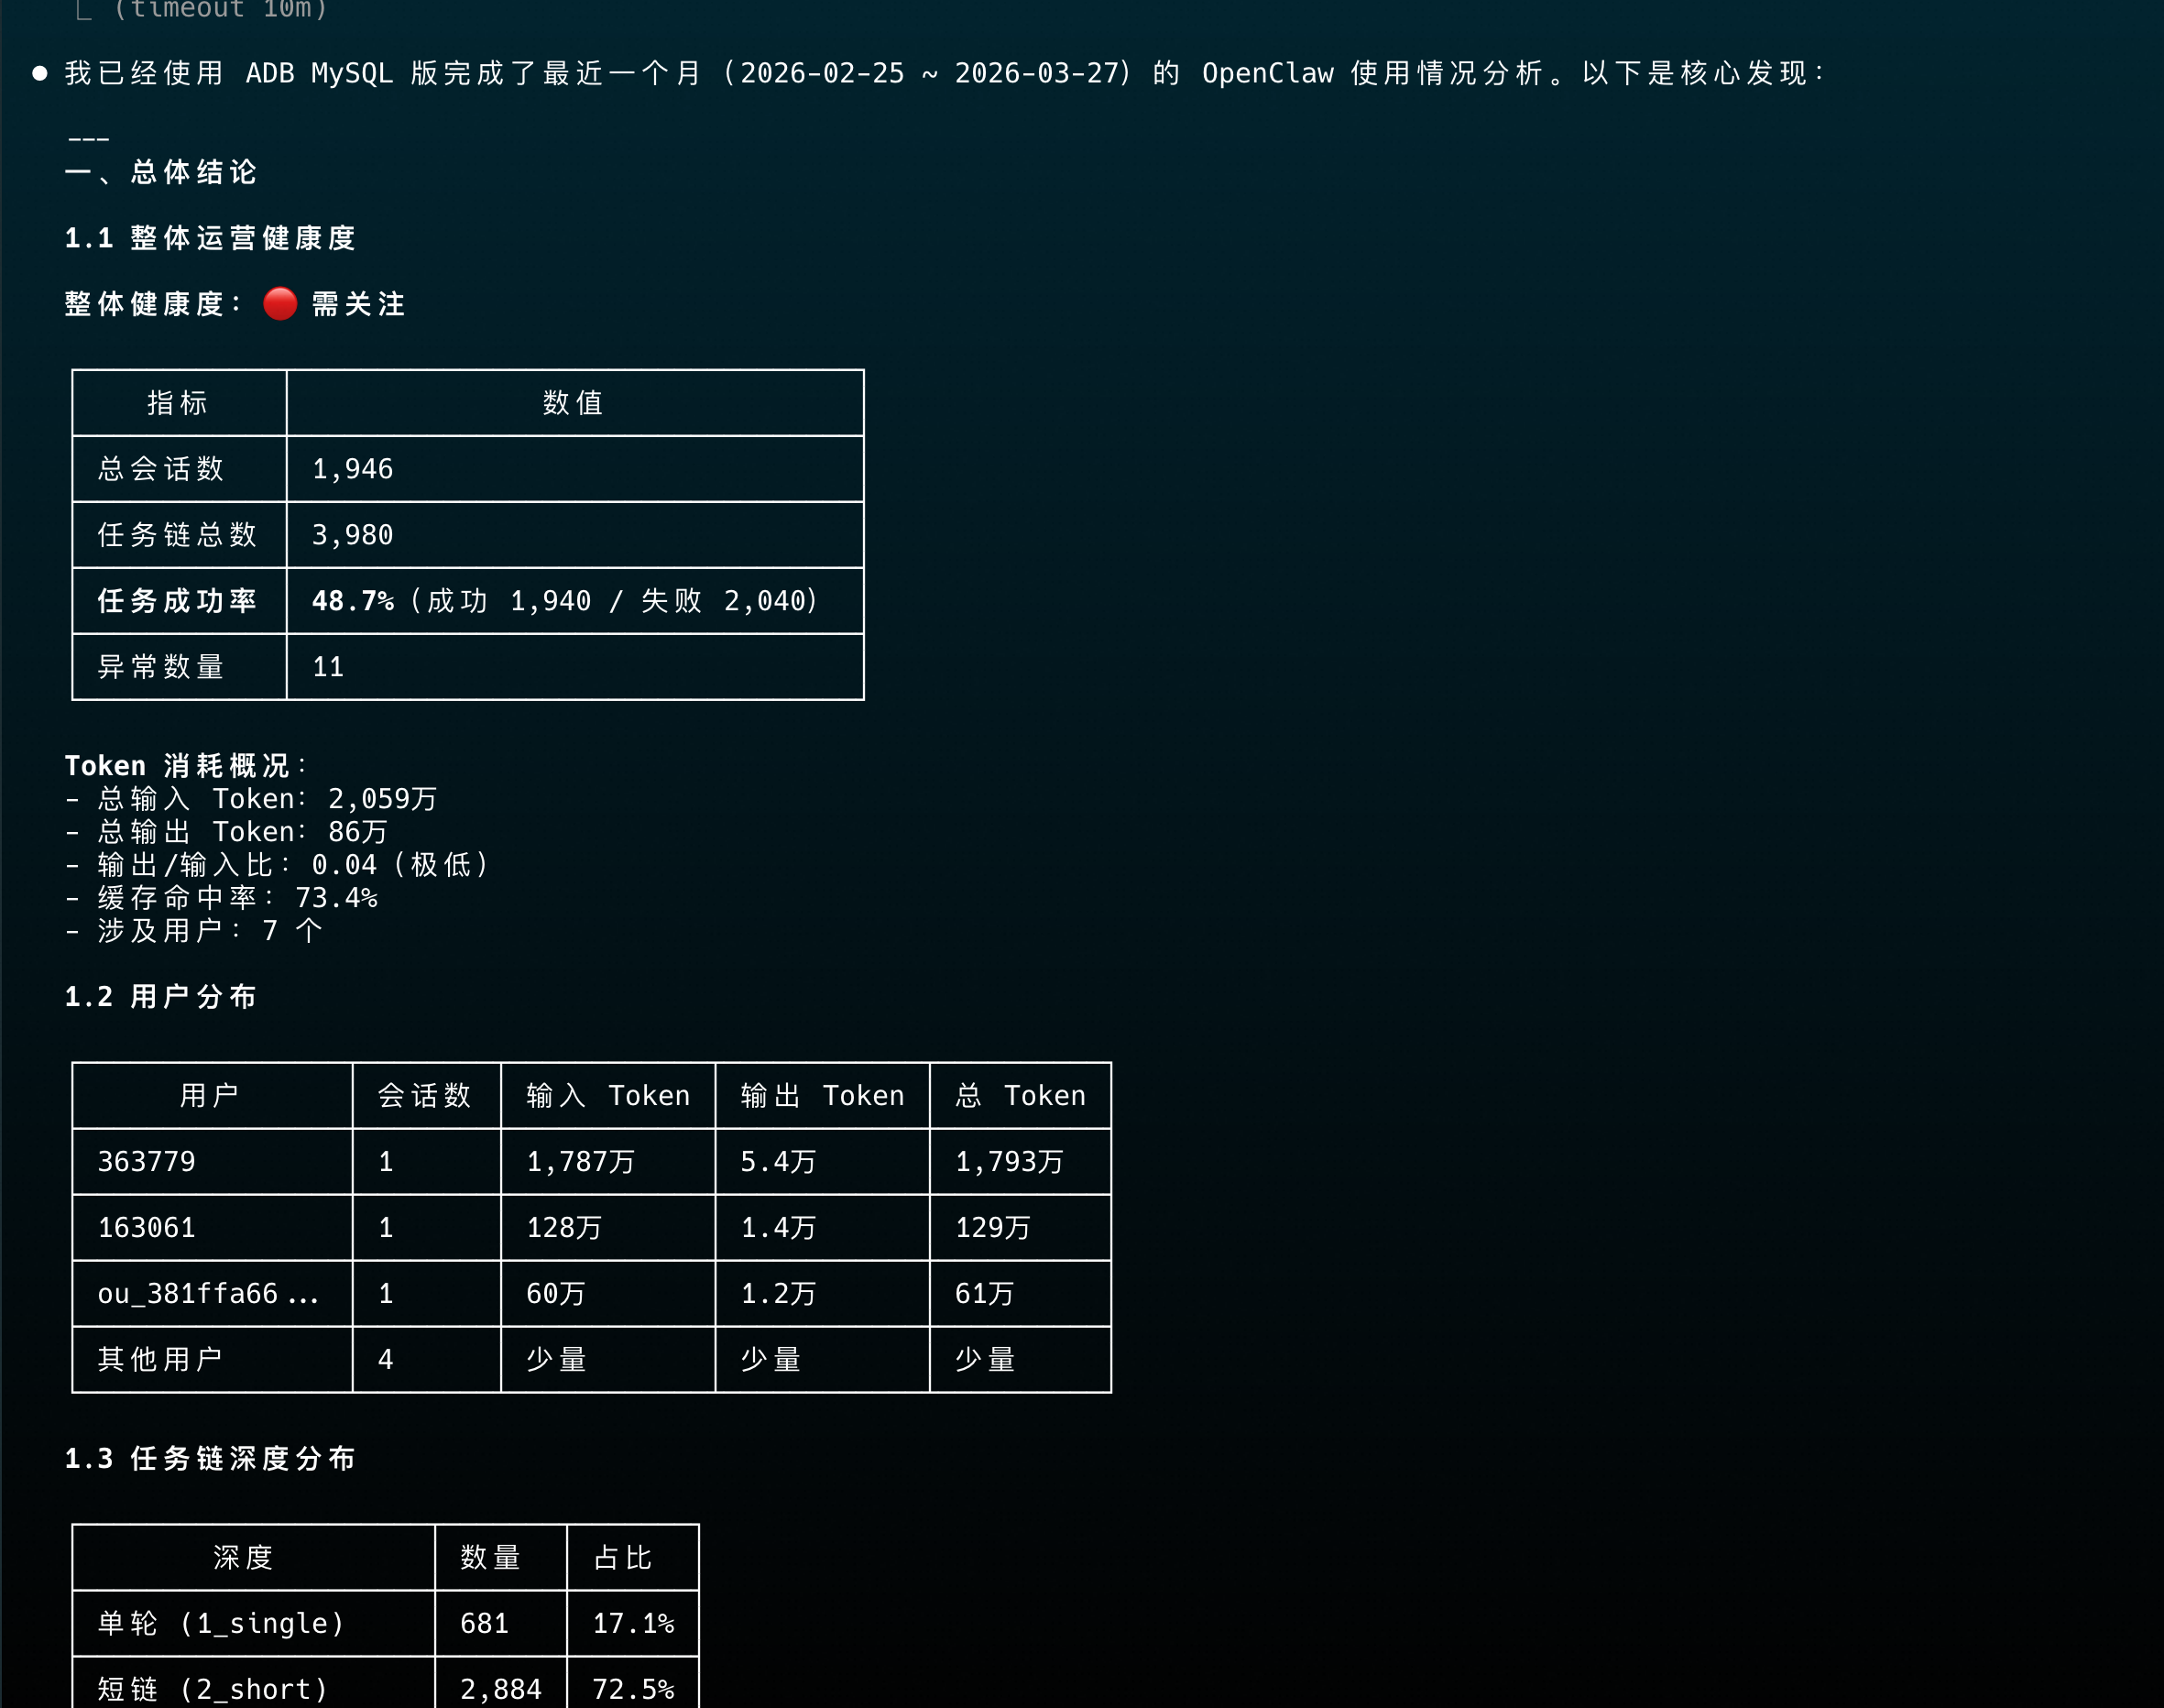This screenshot has width=2164, height=1708.
Task: Click the '任务链总数' row label
Action: [x=177, y=535]
